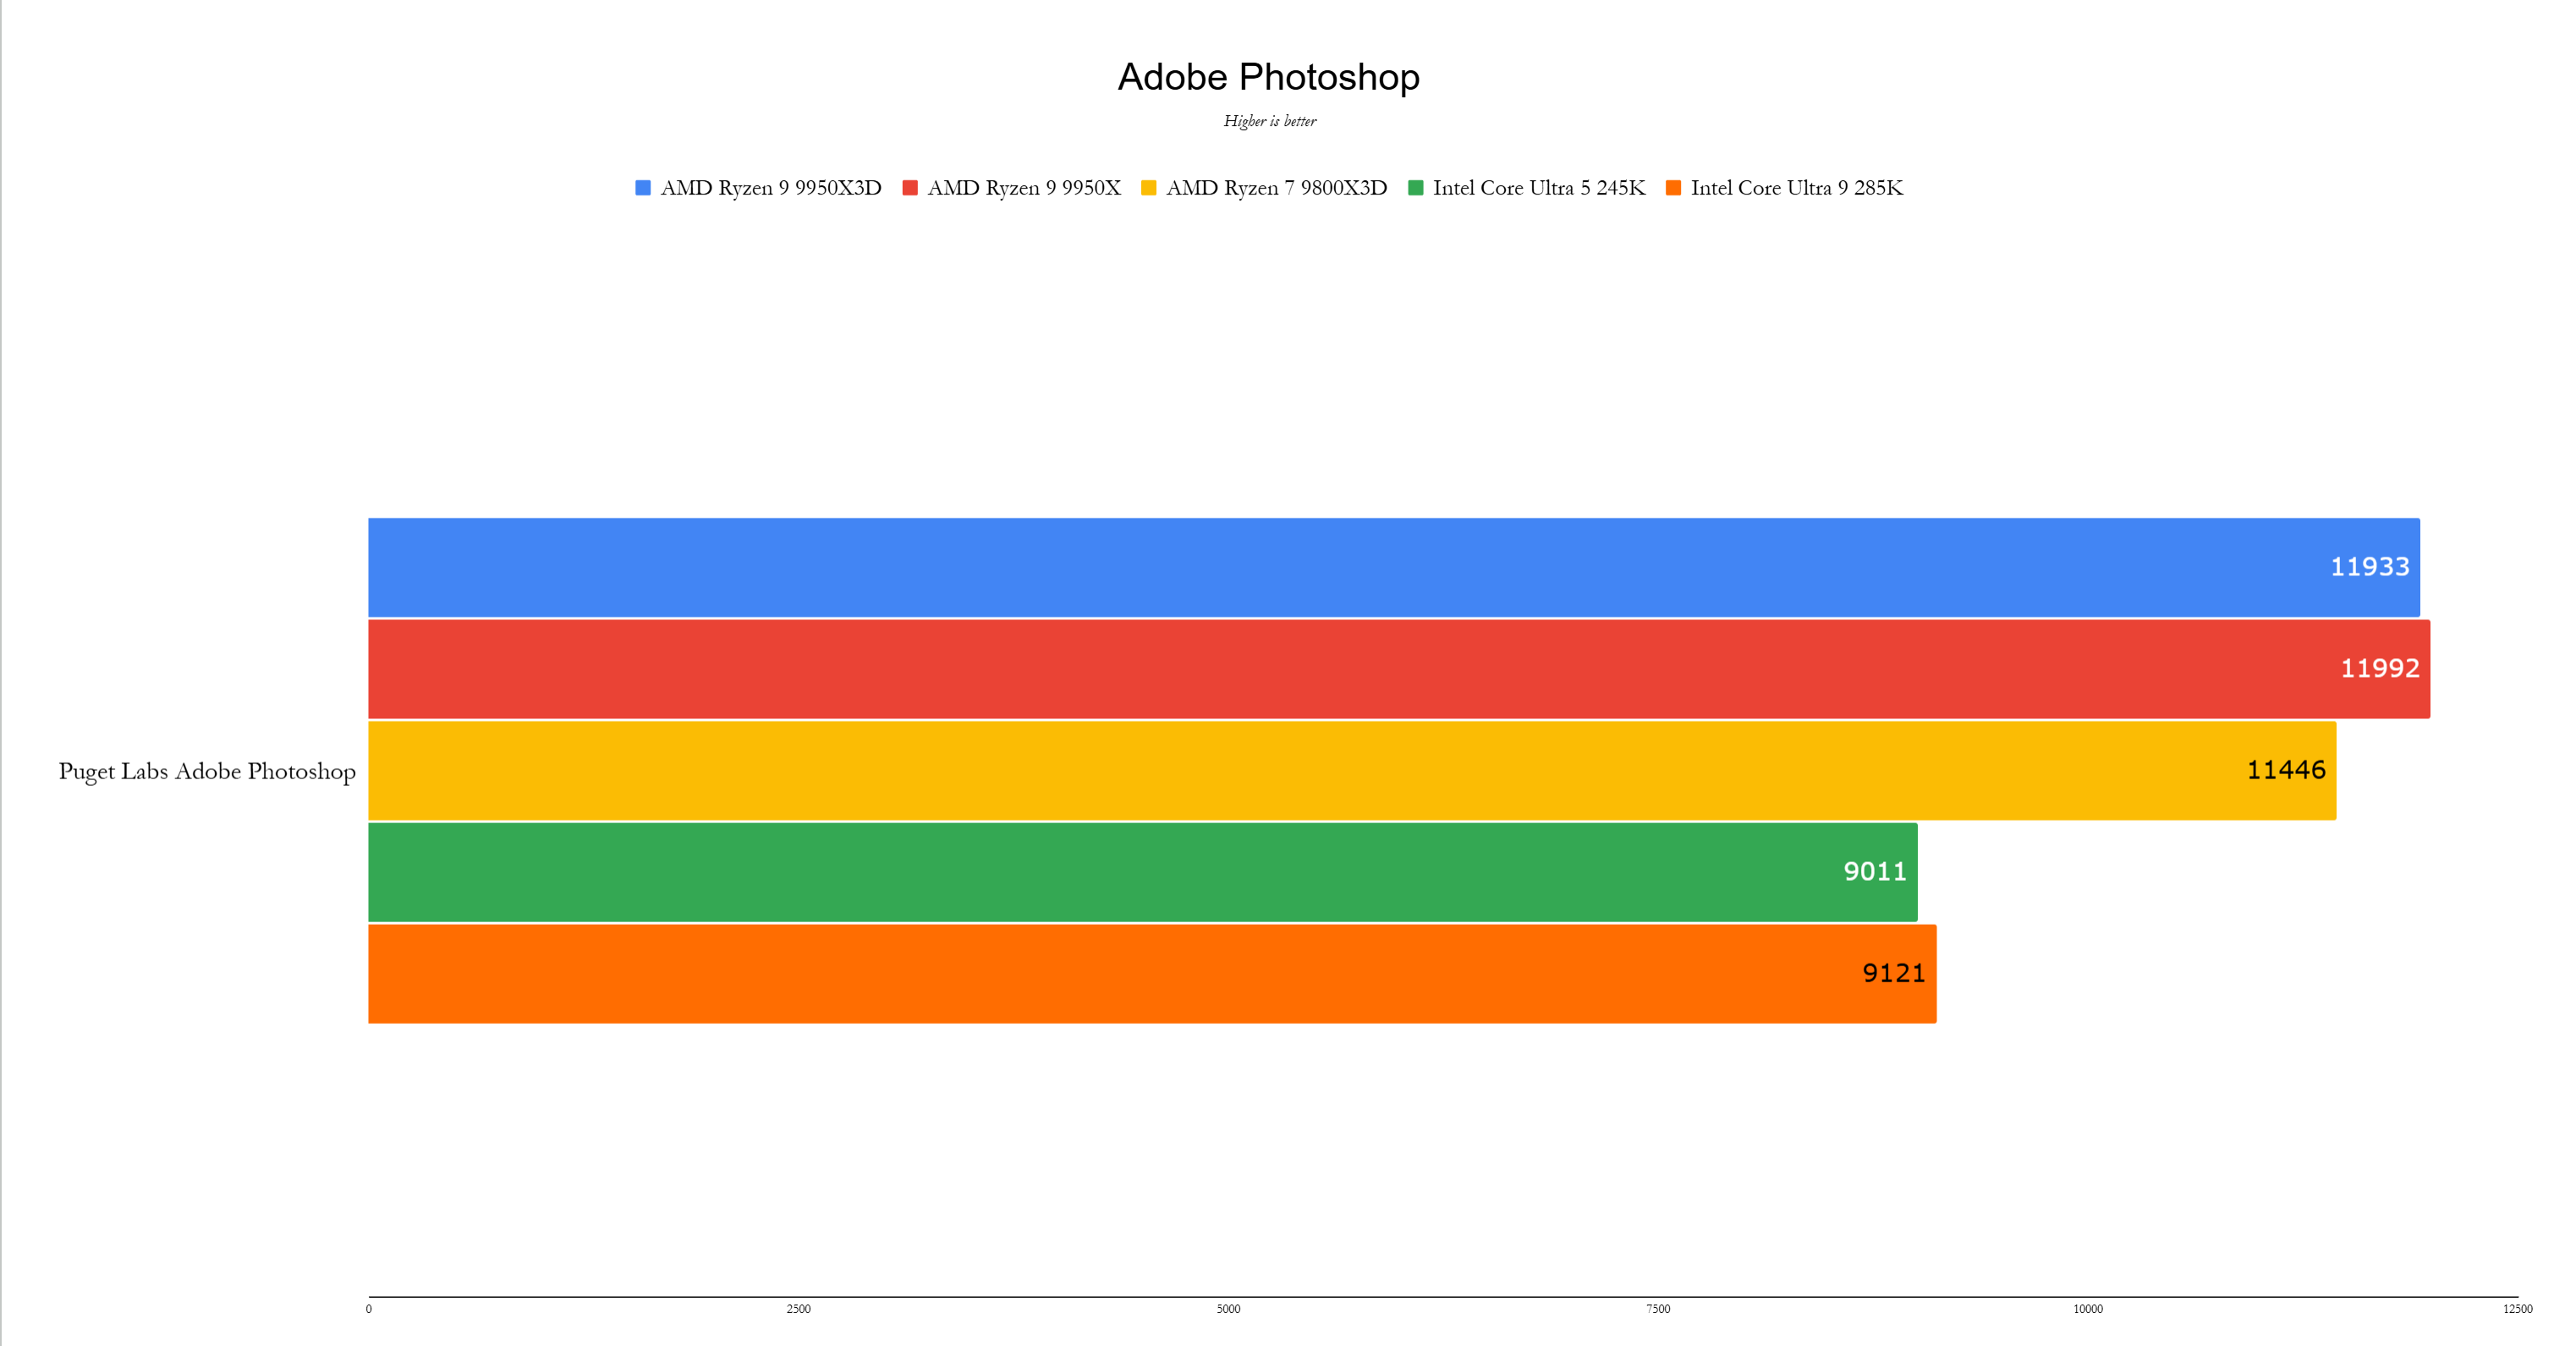Click the 'Adobe Photoshop' chart title
This screenshot has height=1346, width=2576.
1268,77
